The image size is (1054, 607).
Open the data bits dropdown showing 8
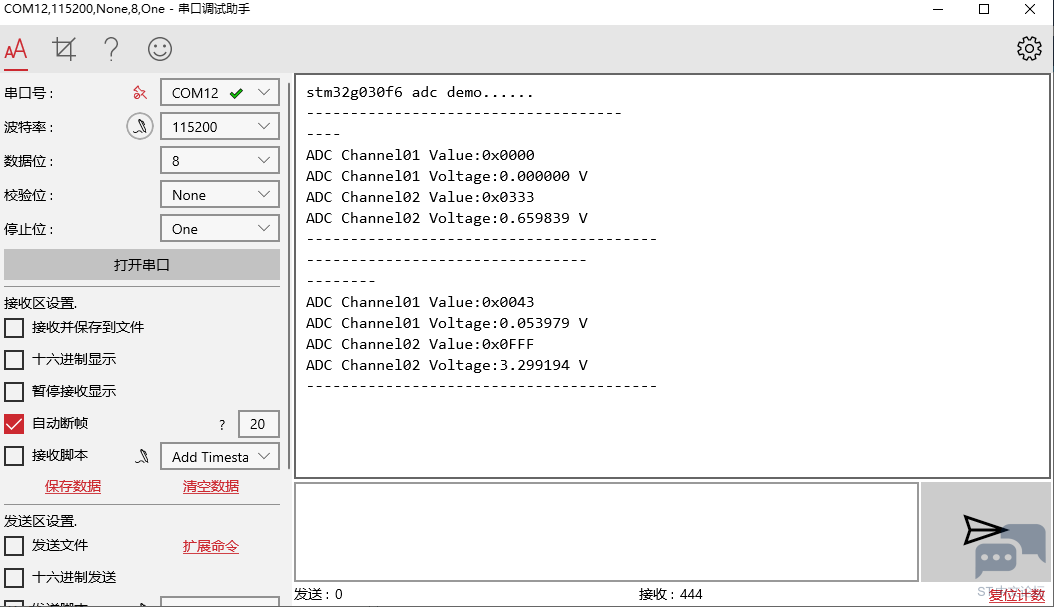pos(220,161)
